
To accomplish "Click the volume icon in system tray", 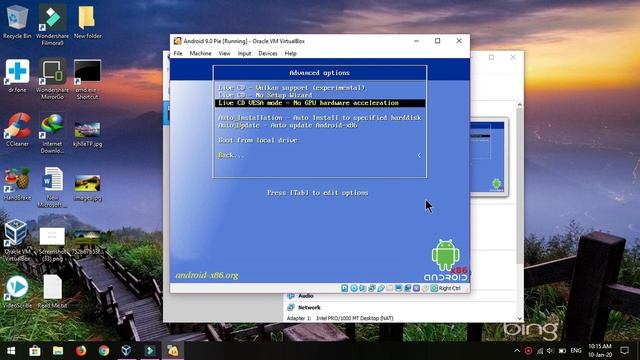I will pos(551,351).
